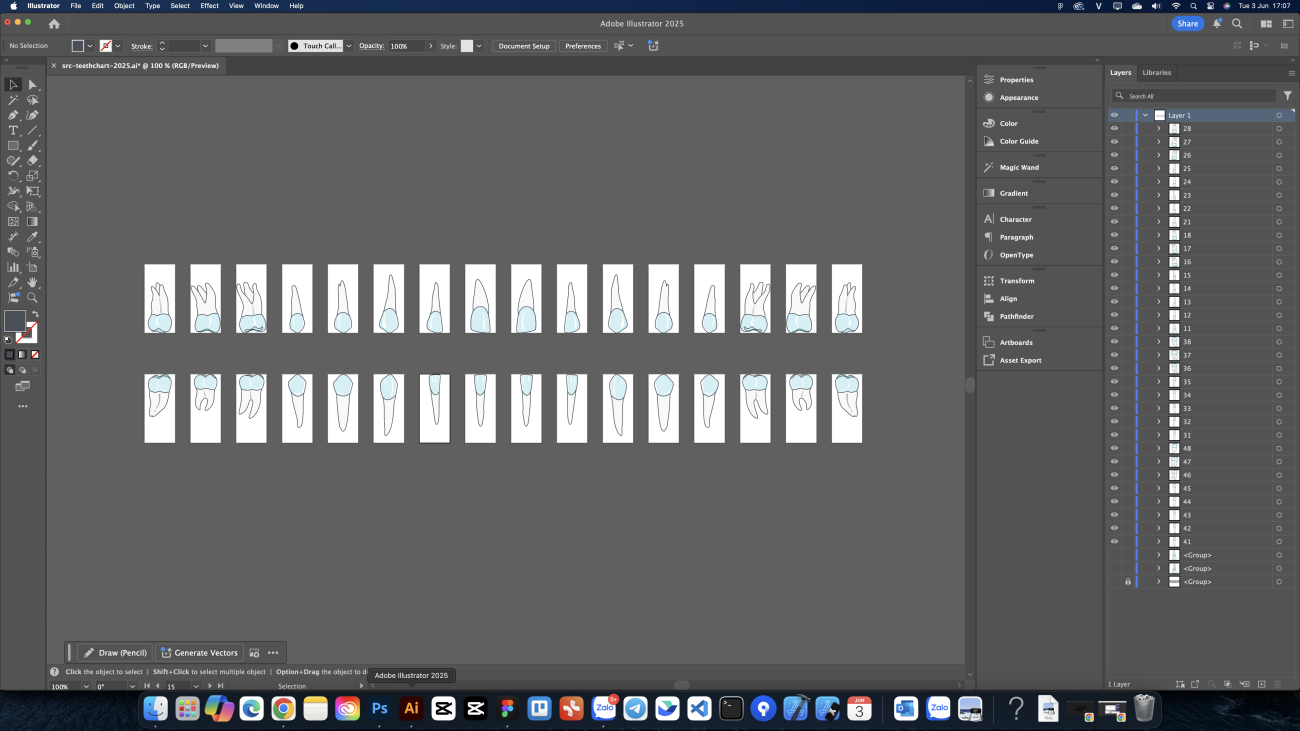The width and height of the screenshot is (1300, 731).
Task: Open the Appearance panel
Action: tap(1019, 98)
